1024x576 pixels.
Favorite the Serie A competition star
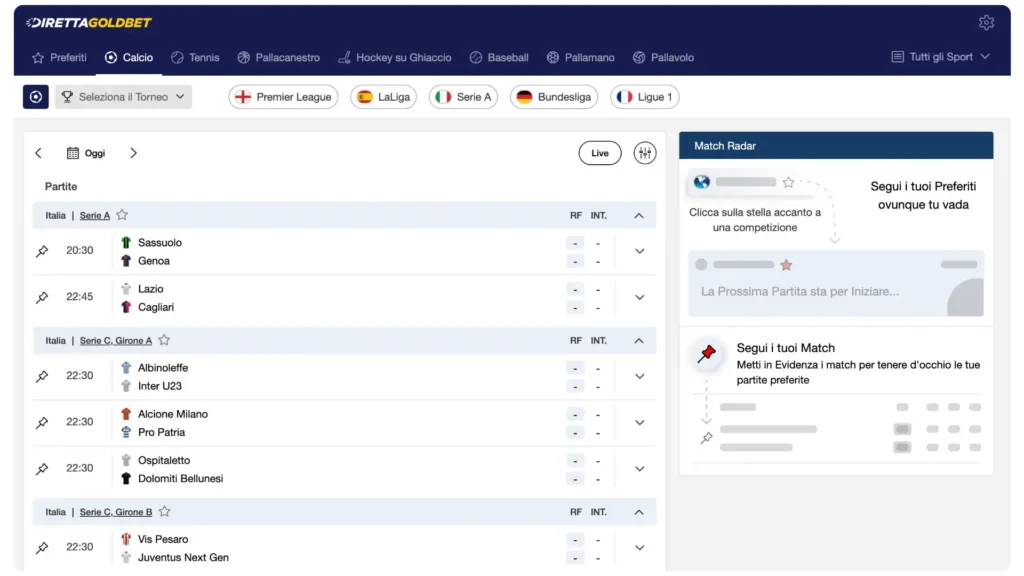(122, 214)
